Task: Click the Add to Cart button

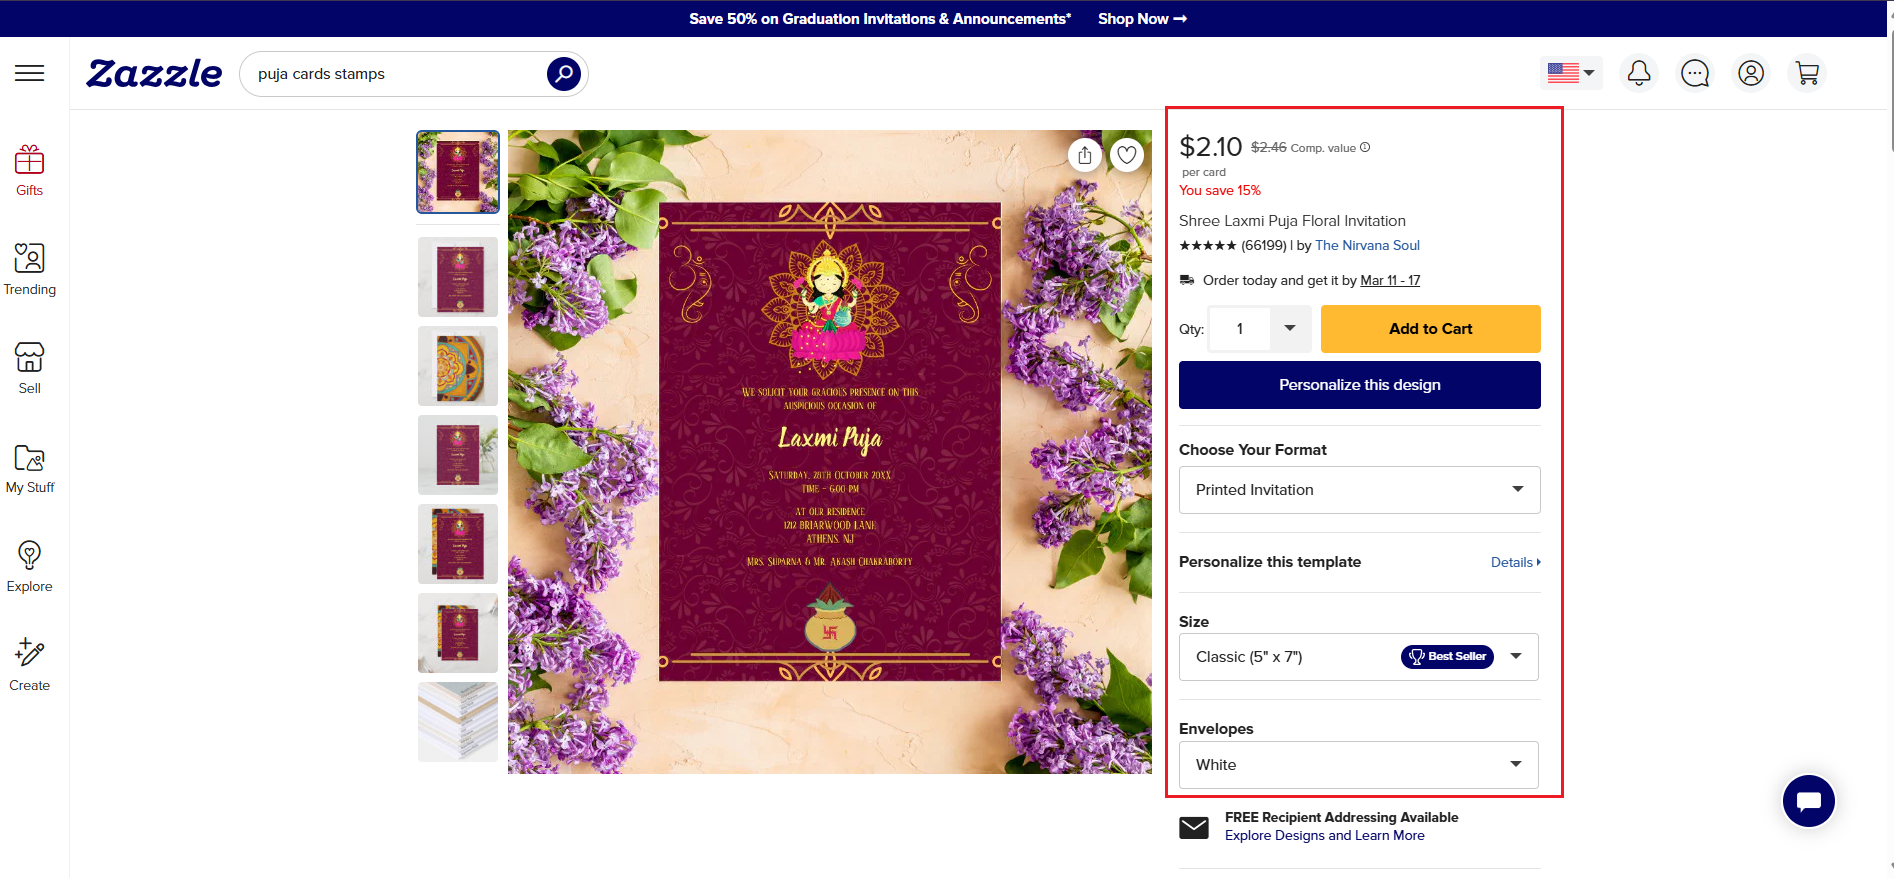Action: 1430,329
